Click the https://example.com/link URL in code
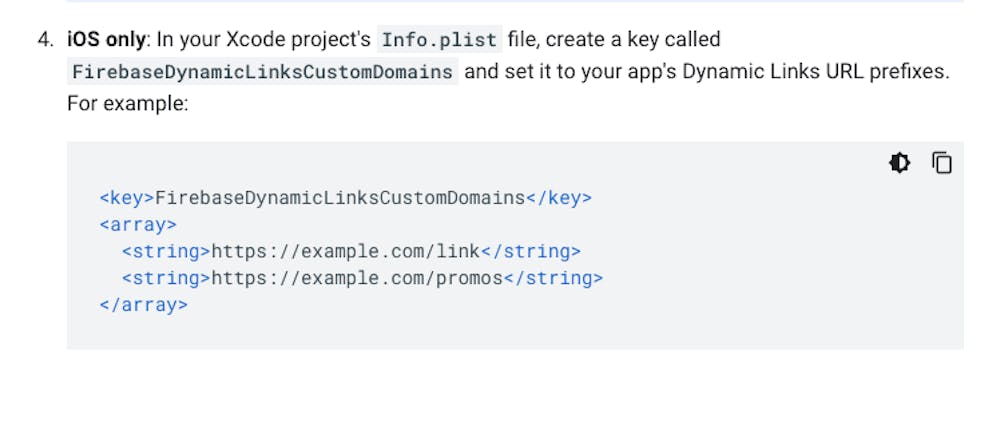 [x=346, y=252]
